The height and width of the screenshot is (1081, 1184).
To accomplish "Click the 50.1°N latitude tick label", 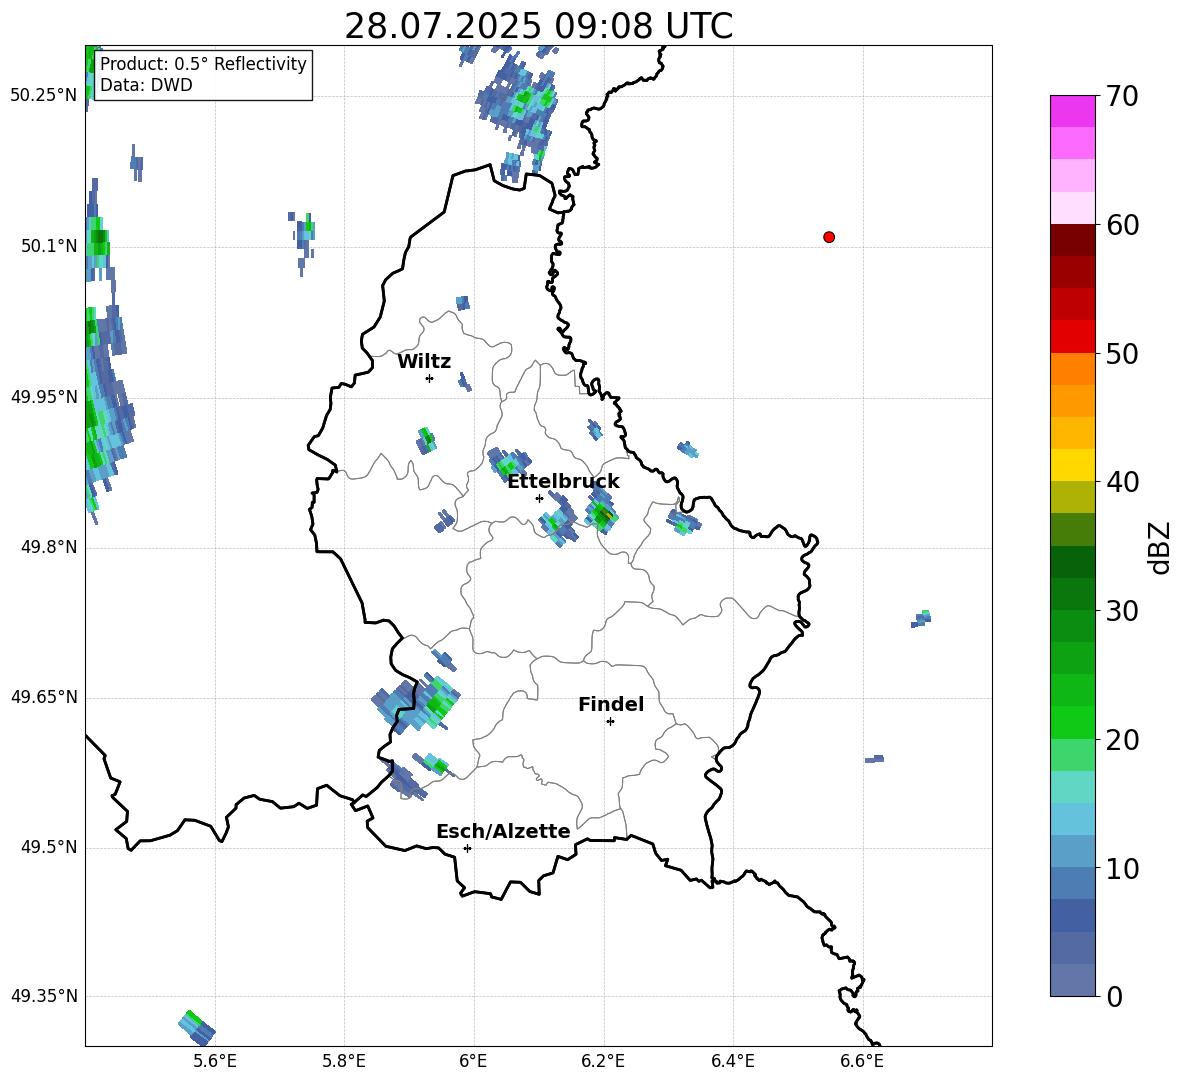I will (x=49, y=246).
